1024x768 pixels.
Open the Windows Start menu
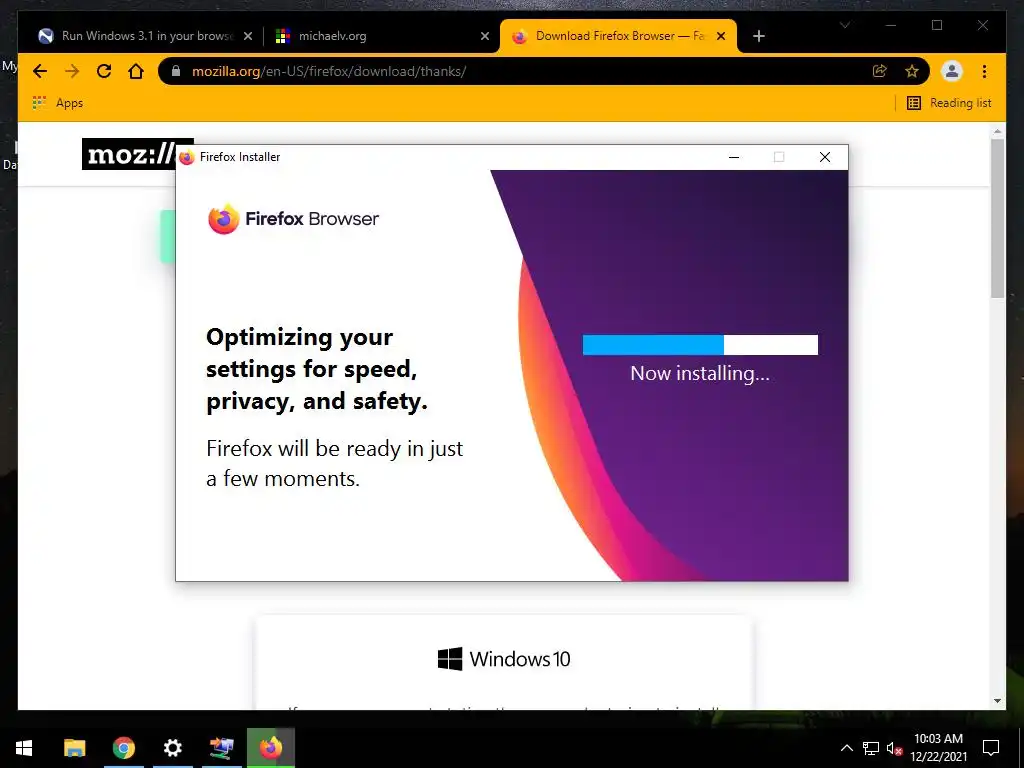point(24,748)
